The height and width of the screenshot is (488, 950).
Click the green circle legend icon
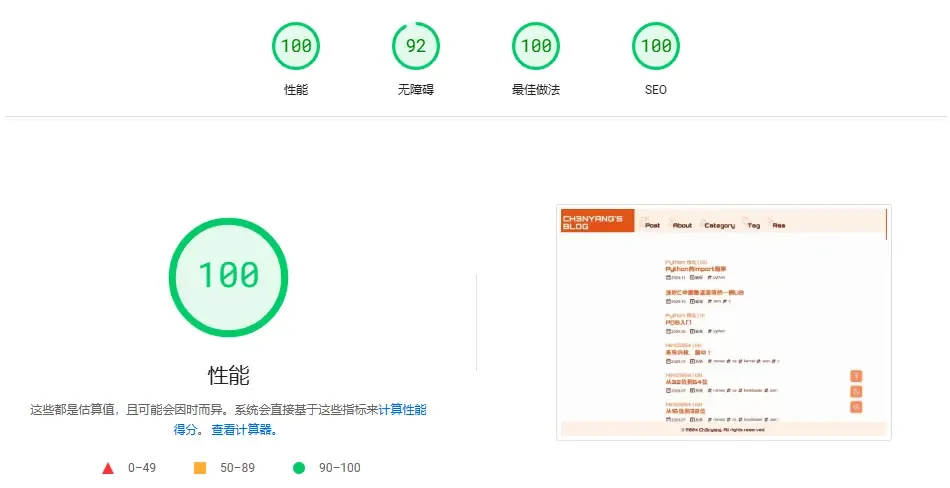tap(299, 468)
